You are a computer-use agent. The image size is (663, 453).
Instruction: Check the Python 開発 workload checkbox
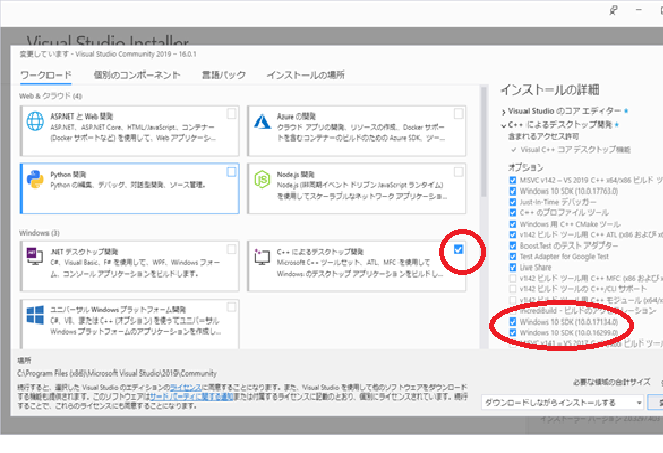pyautogui.click(x=231, y=172)
